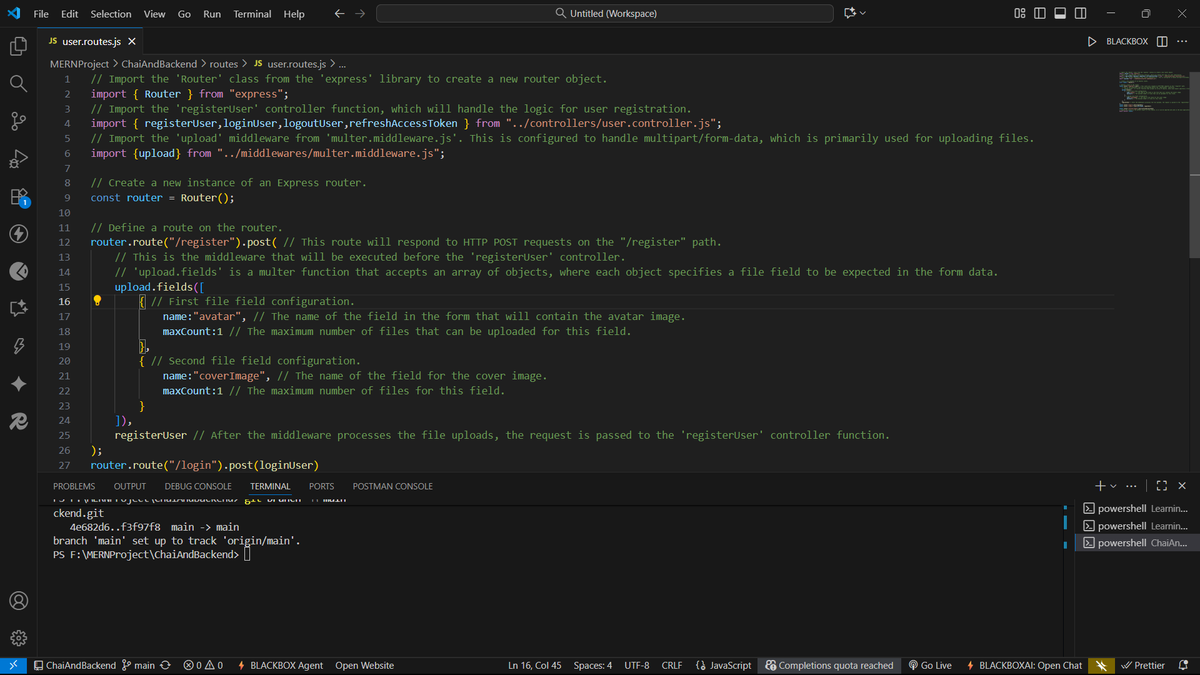This screenshot has height=675, width=1200.
Task: Open the editor More Actions ellipsis
Action: (x=1182, y=41)
